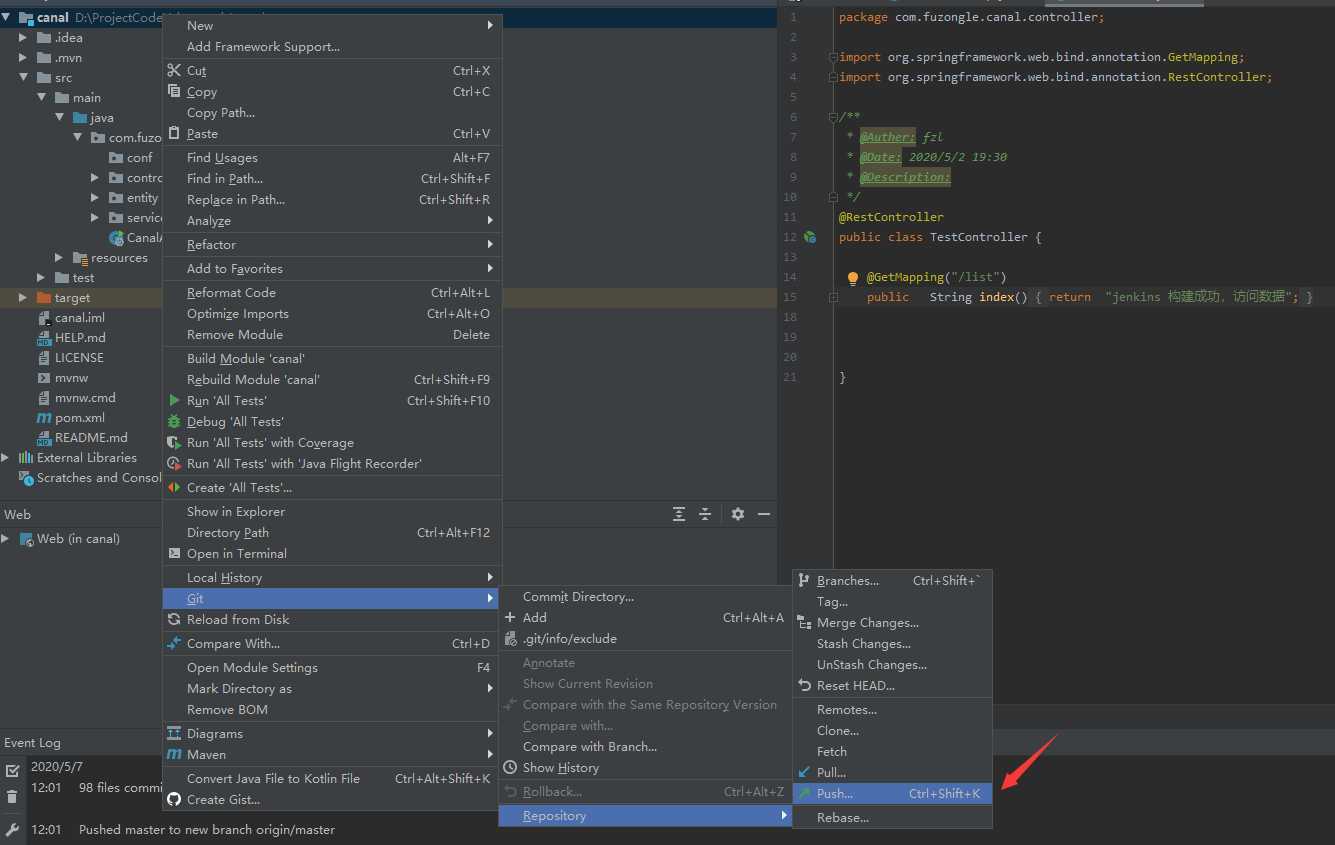Screen dimensions: 1335x845
Task: Click the Compare With arrows icon
Action: tap(174, 643)
